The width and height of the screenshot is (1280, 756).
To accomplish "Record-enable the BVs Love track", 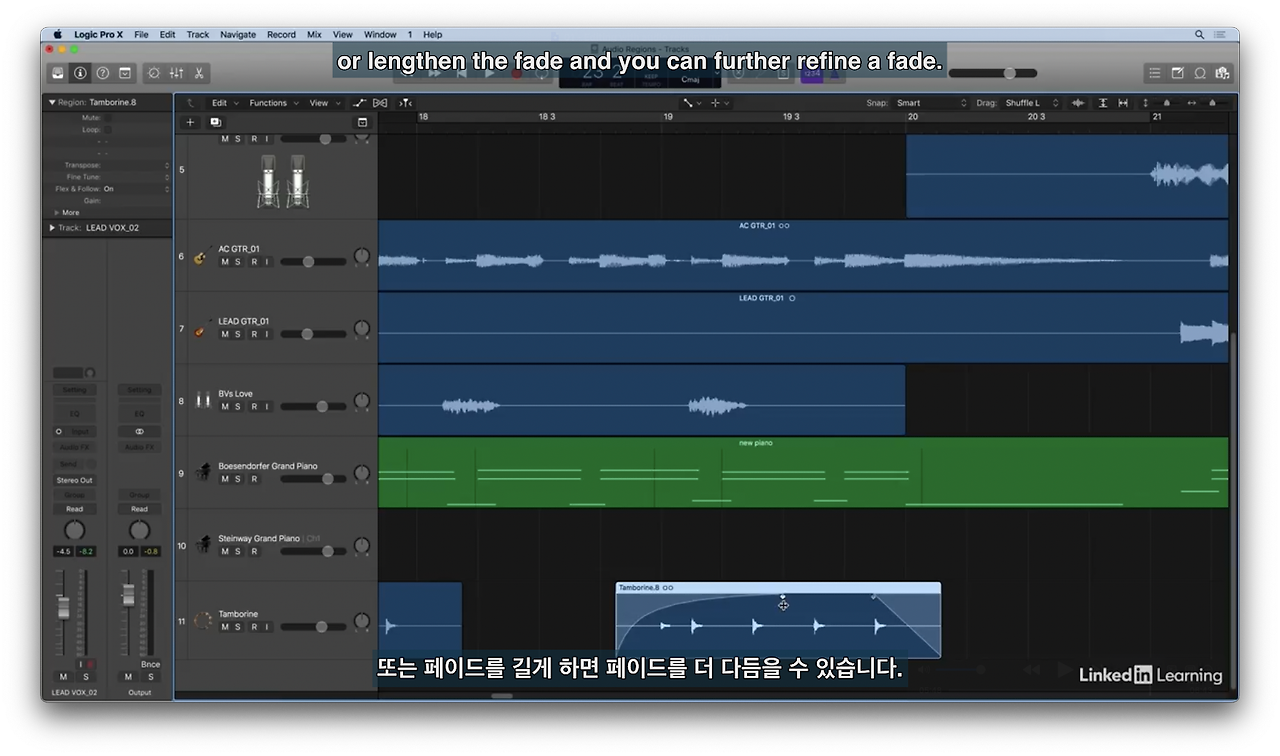I will [254, 407].
